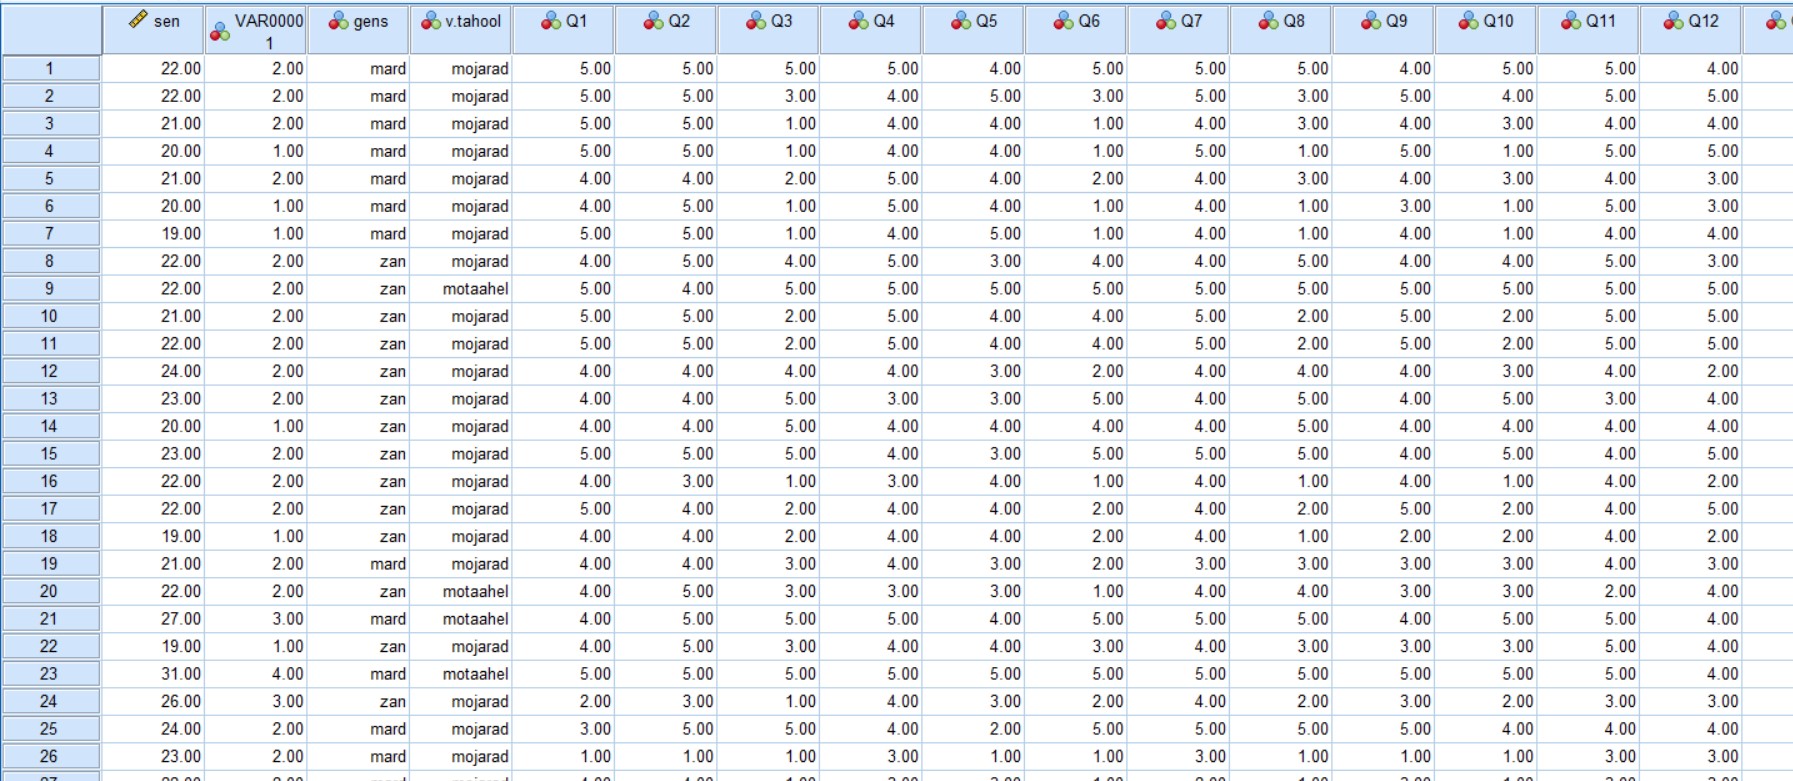This screenshot has width=1793, height=781.
Task: Click Q2 value 3.00 in row 16
Action: pos(698,481)
